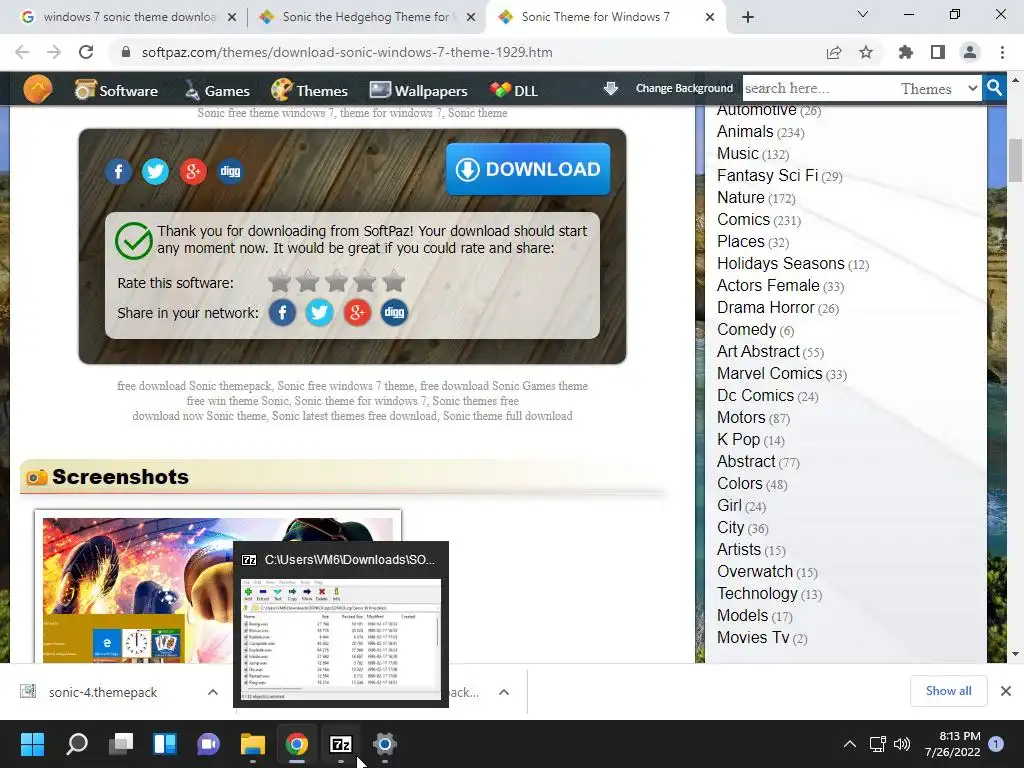Open taskbar Search
1024x768 pixels.
click(76, 744)
